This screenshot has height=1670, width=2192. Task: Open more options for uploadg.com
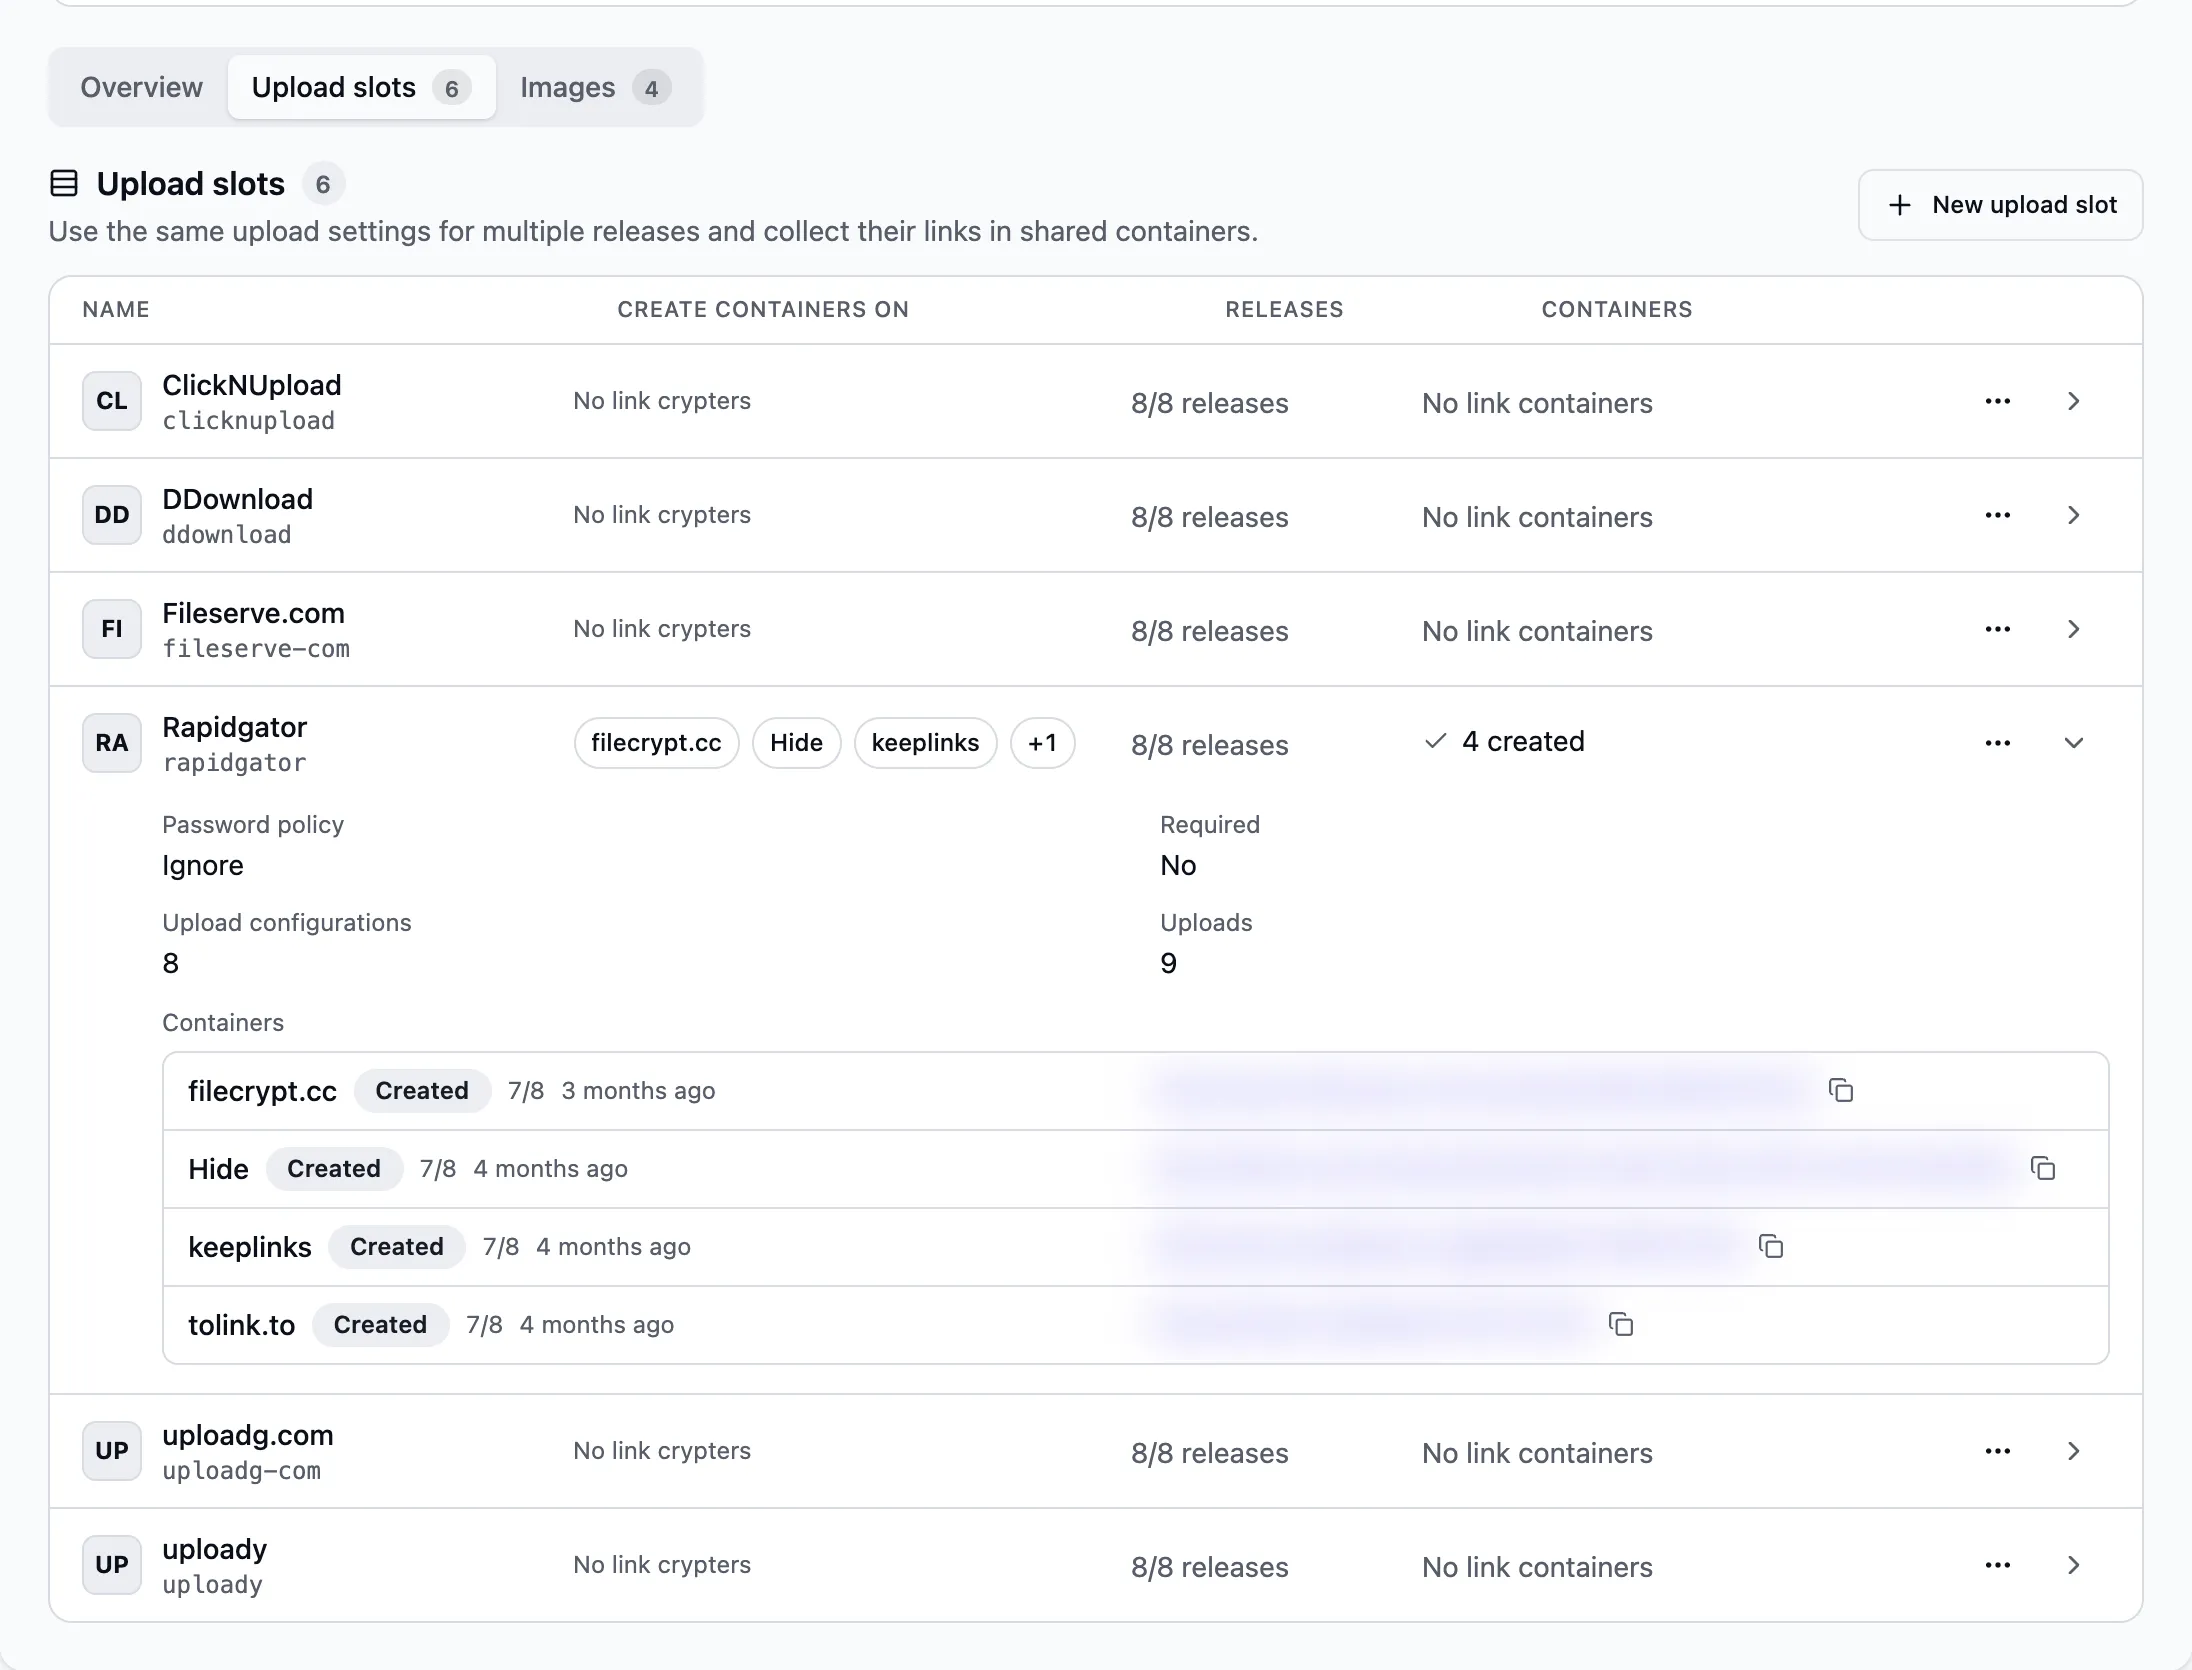point(1997,1451)
